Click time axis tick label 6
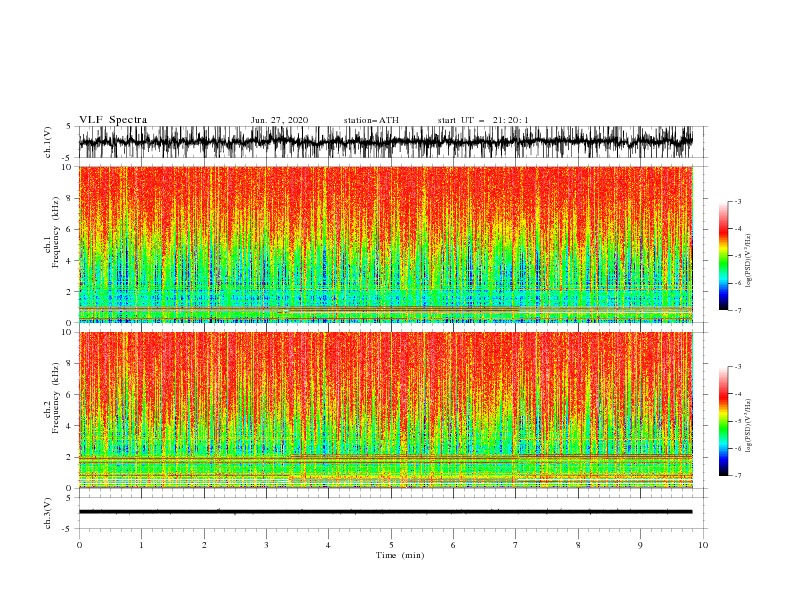792x612 pixels. pos(454,545)
